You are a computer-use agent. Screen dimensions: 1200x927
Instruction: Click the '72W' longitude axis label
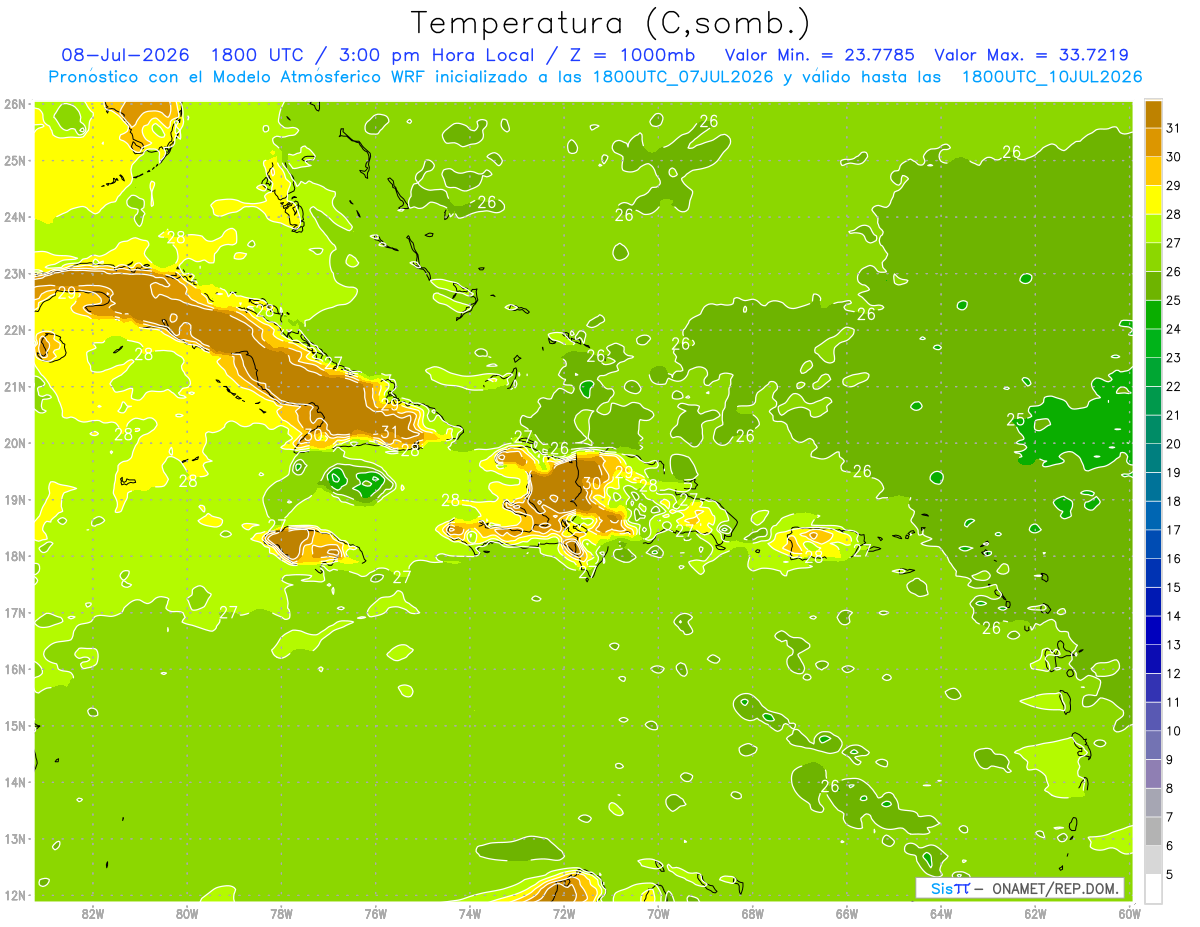point(564,913)
